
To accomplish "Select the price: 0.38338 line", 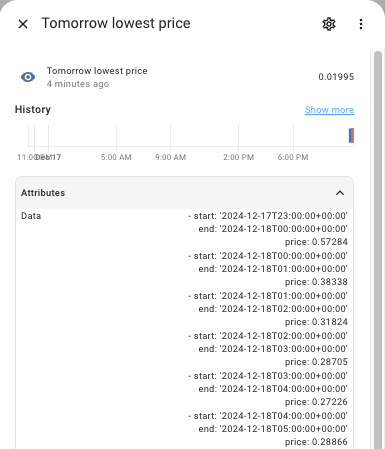I will click(316, 282).
